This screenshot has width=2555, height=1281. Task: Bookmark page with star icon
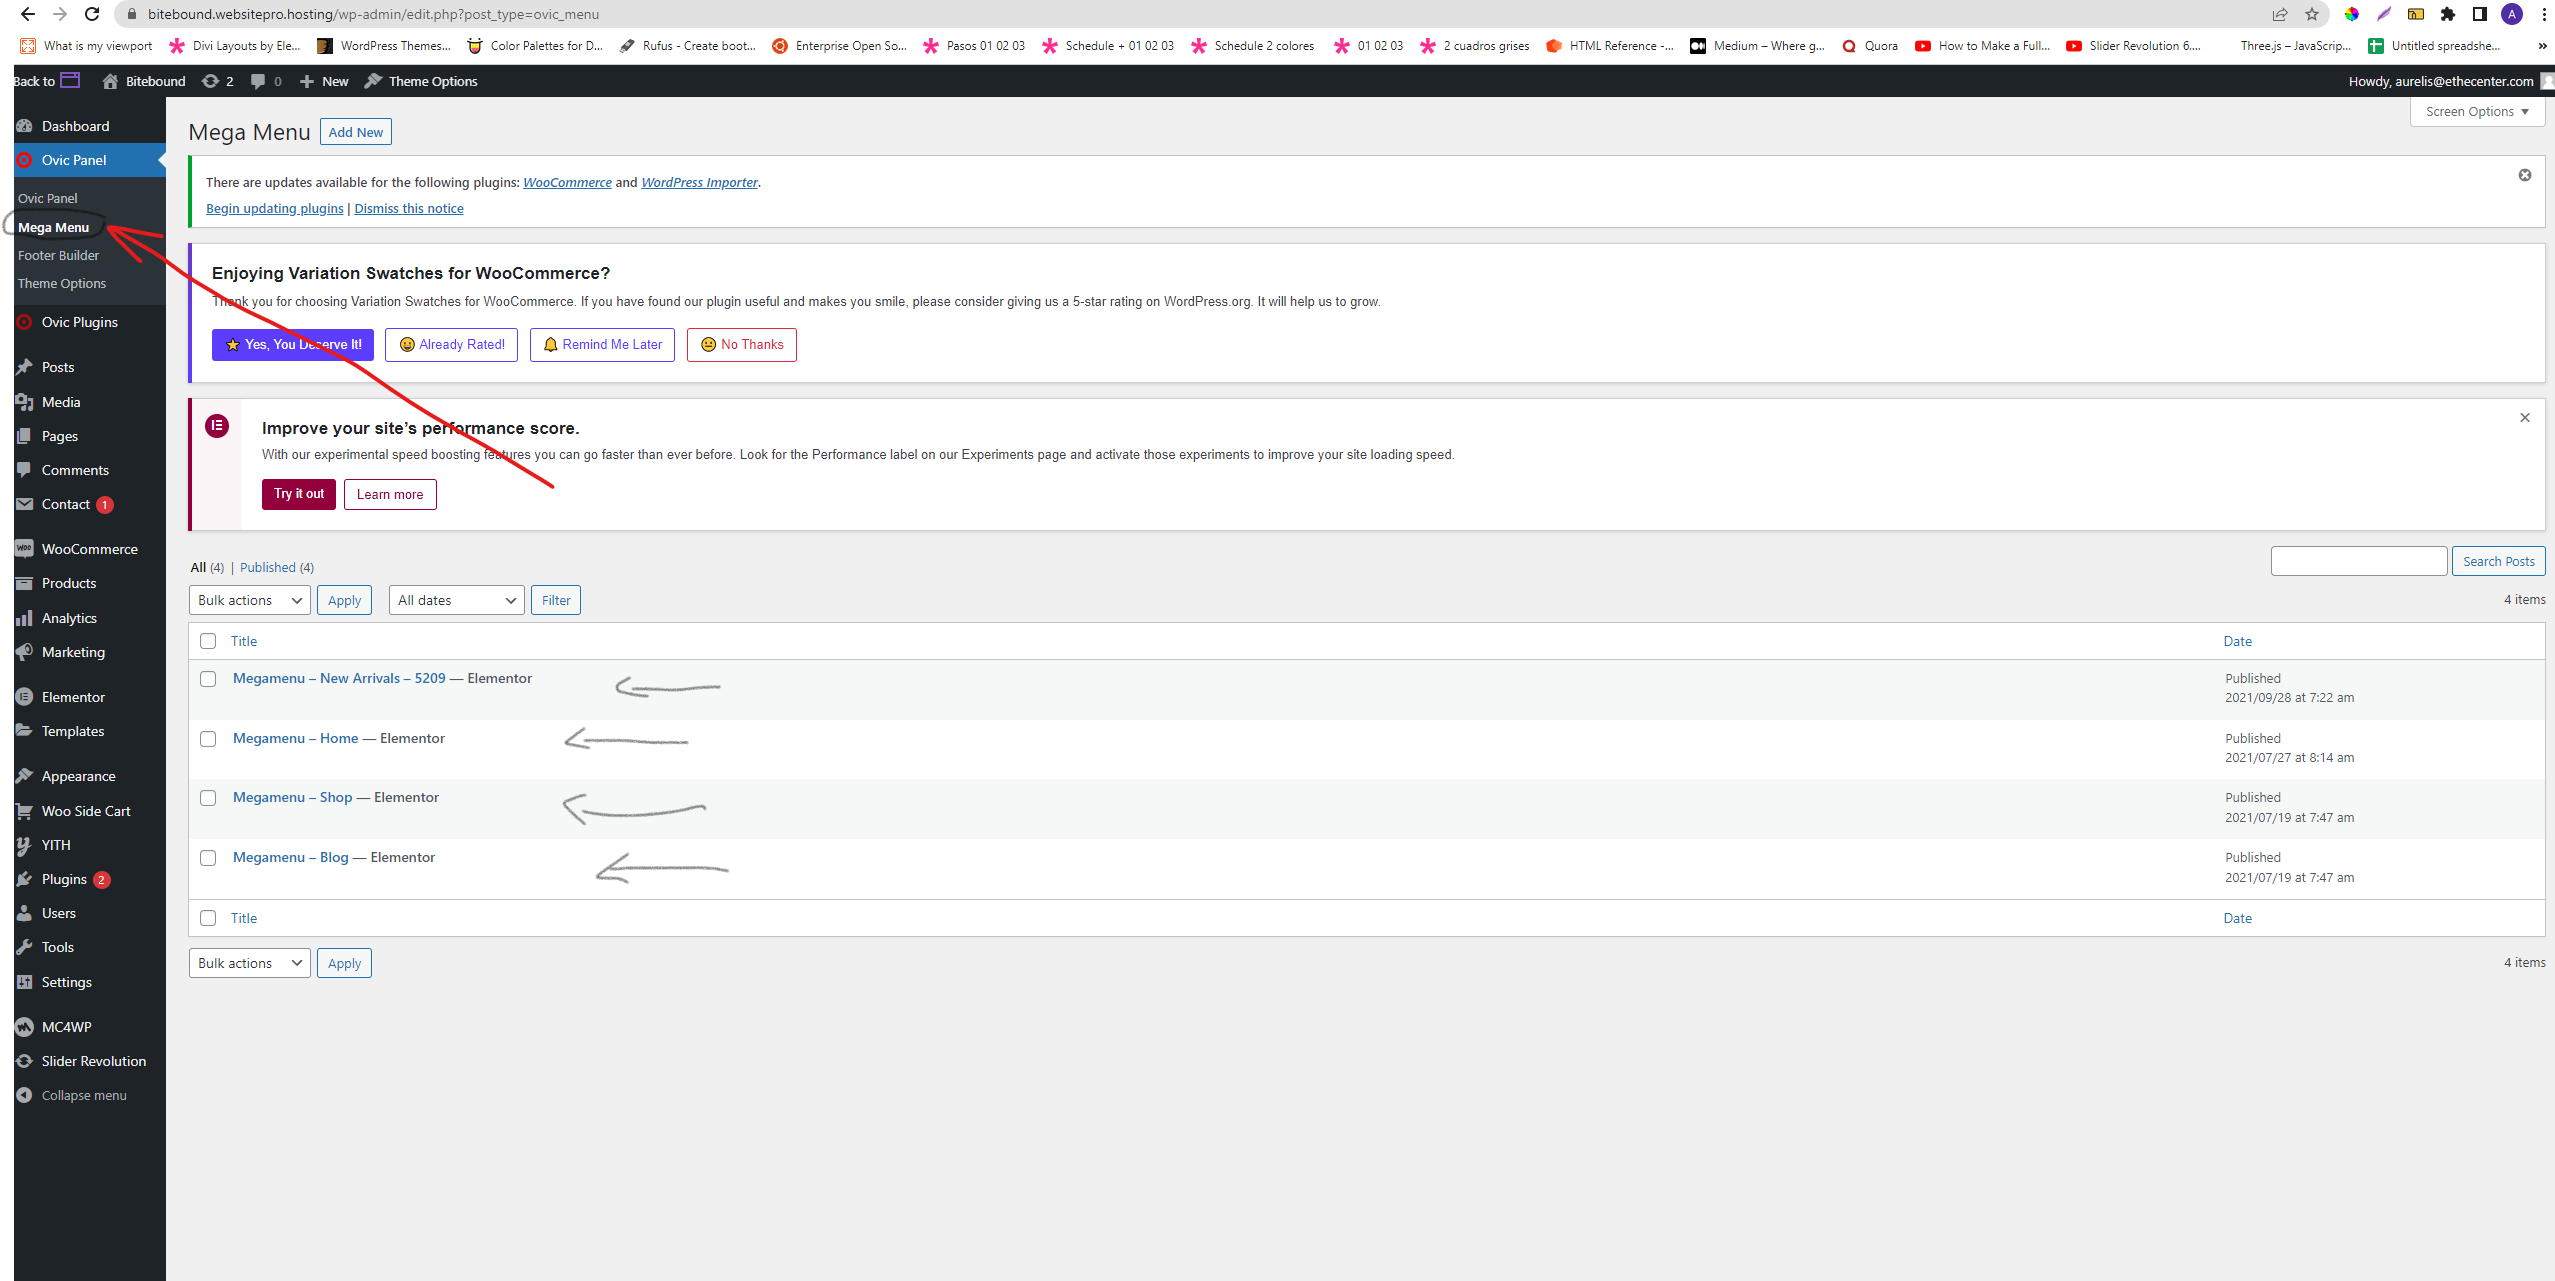(2312, 14)
